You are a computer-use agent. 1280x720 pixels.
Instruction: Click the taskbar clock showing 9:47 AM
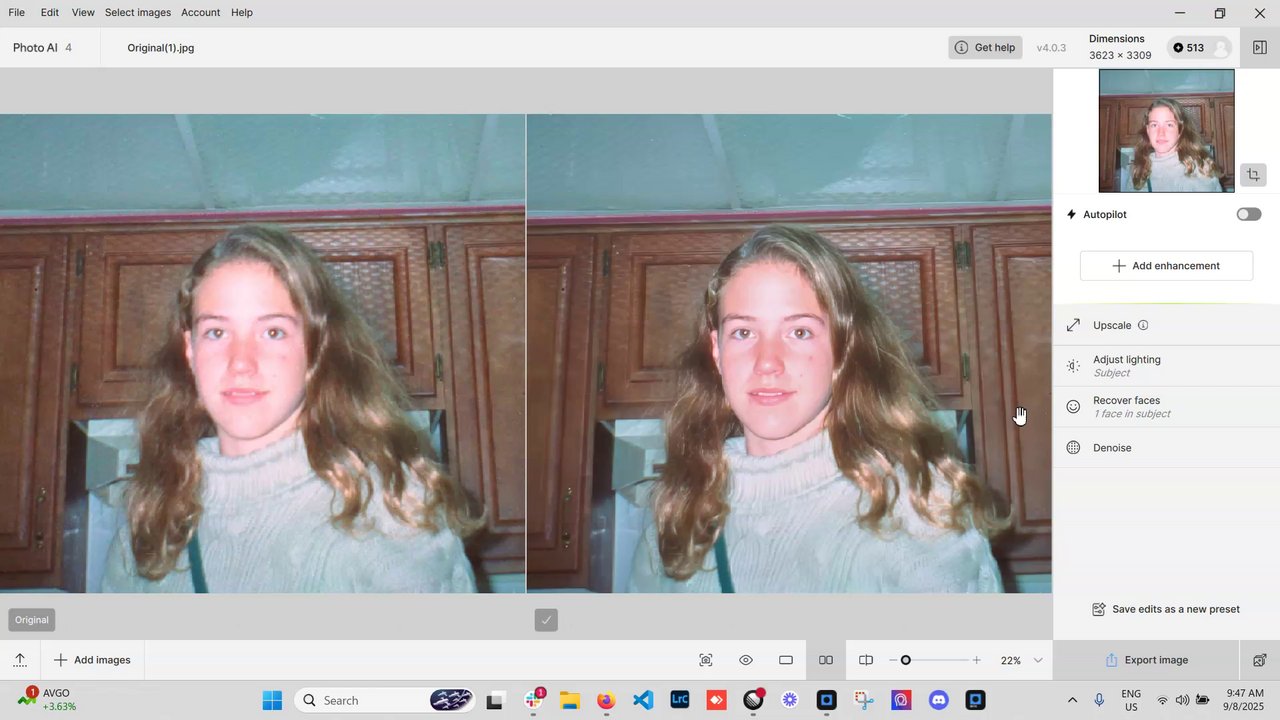(x=1245, y=700)
